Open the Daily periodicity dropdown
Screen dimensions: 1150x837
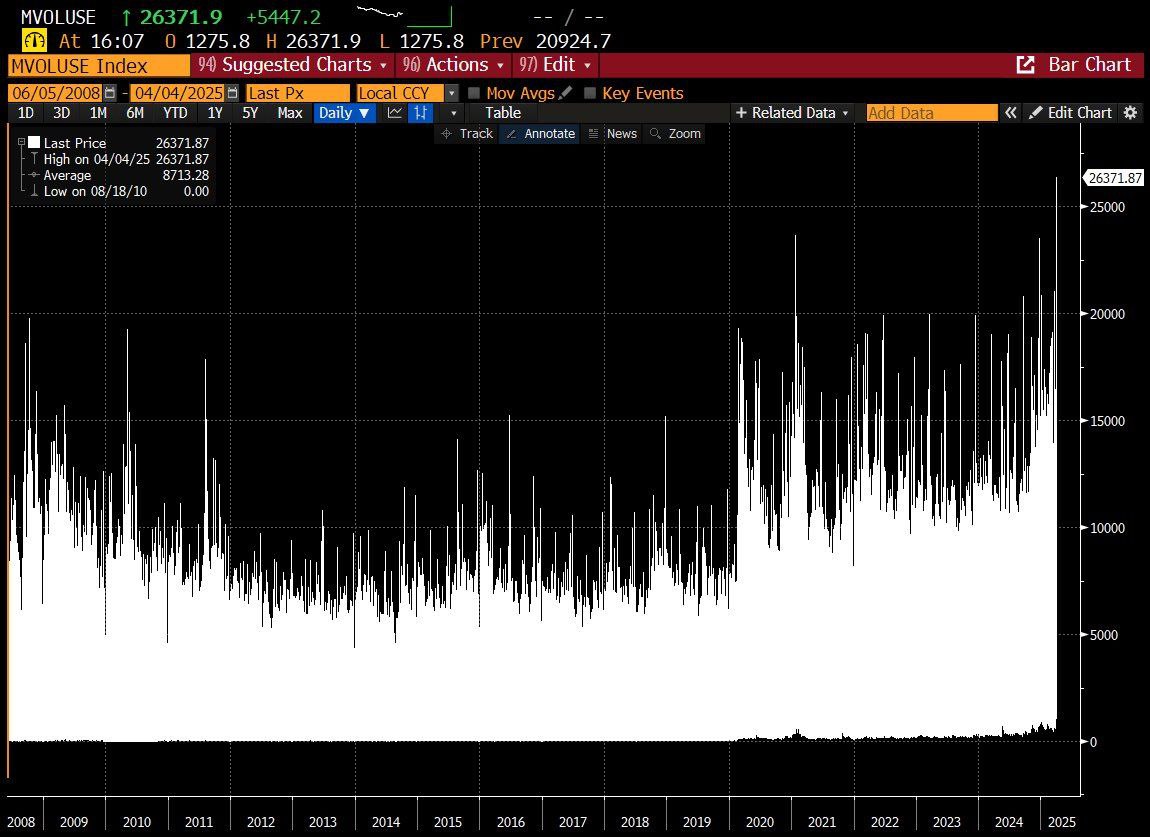click(x=344, y=113)
